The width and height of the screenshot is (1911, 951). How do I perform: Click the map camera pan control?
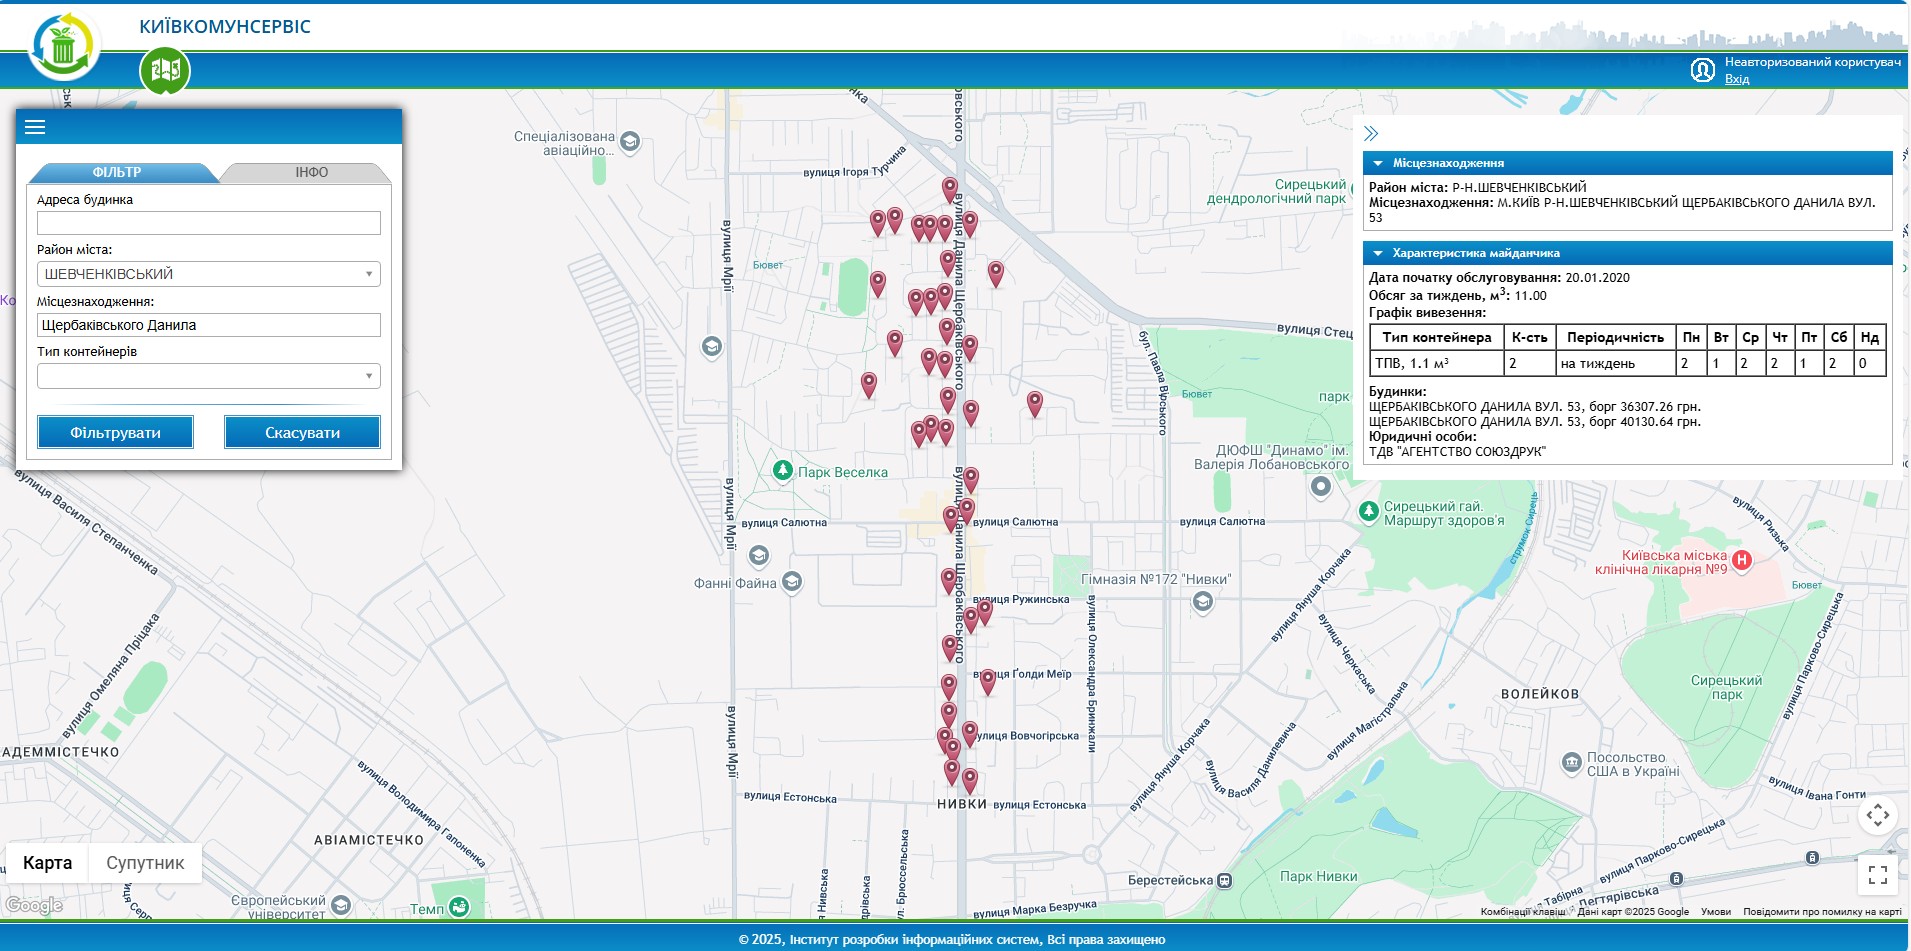click(x=1877, y=815)
